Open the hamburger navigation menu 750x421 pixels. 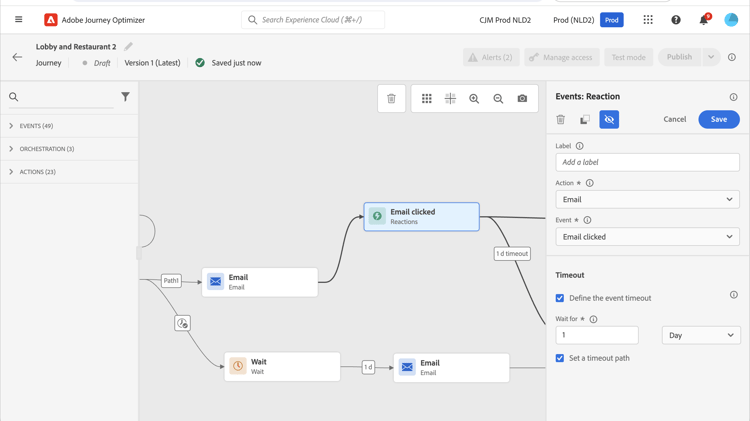[18, 20]
